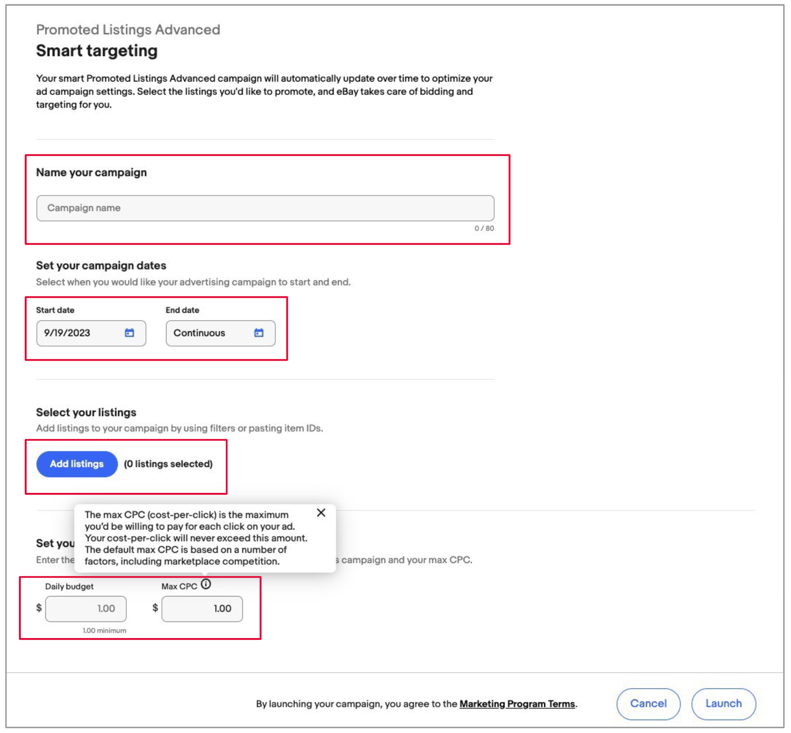Cancel the campaign setup
The width and height of the screenshot is (791, 733).
click(649, 704)
